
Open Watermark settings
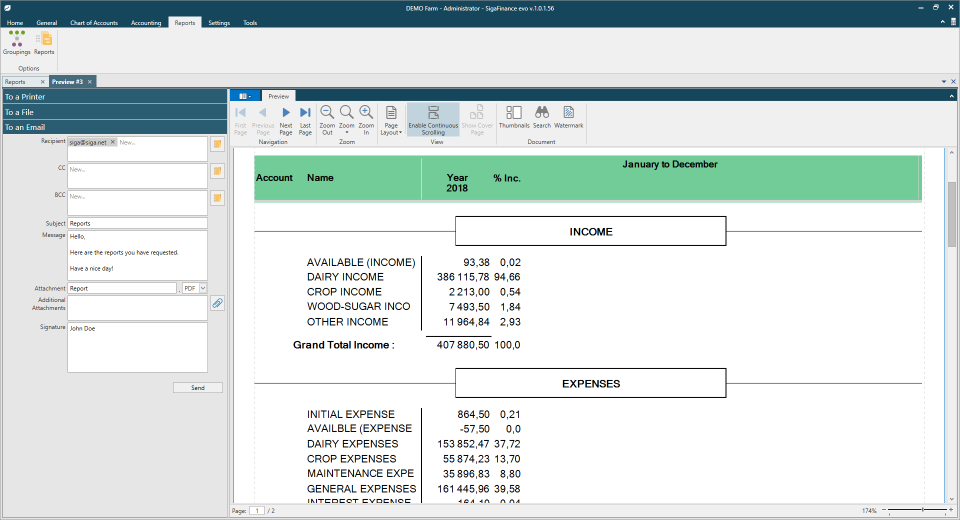[x=569, y=116]
